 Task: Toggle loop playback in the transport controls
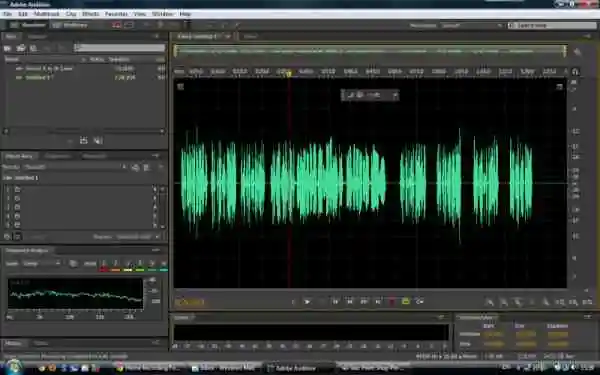click(x=420, y=302)
